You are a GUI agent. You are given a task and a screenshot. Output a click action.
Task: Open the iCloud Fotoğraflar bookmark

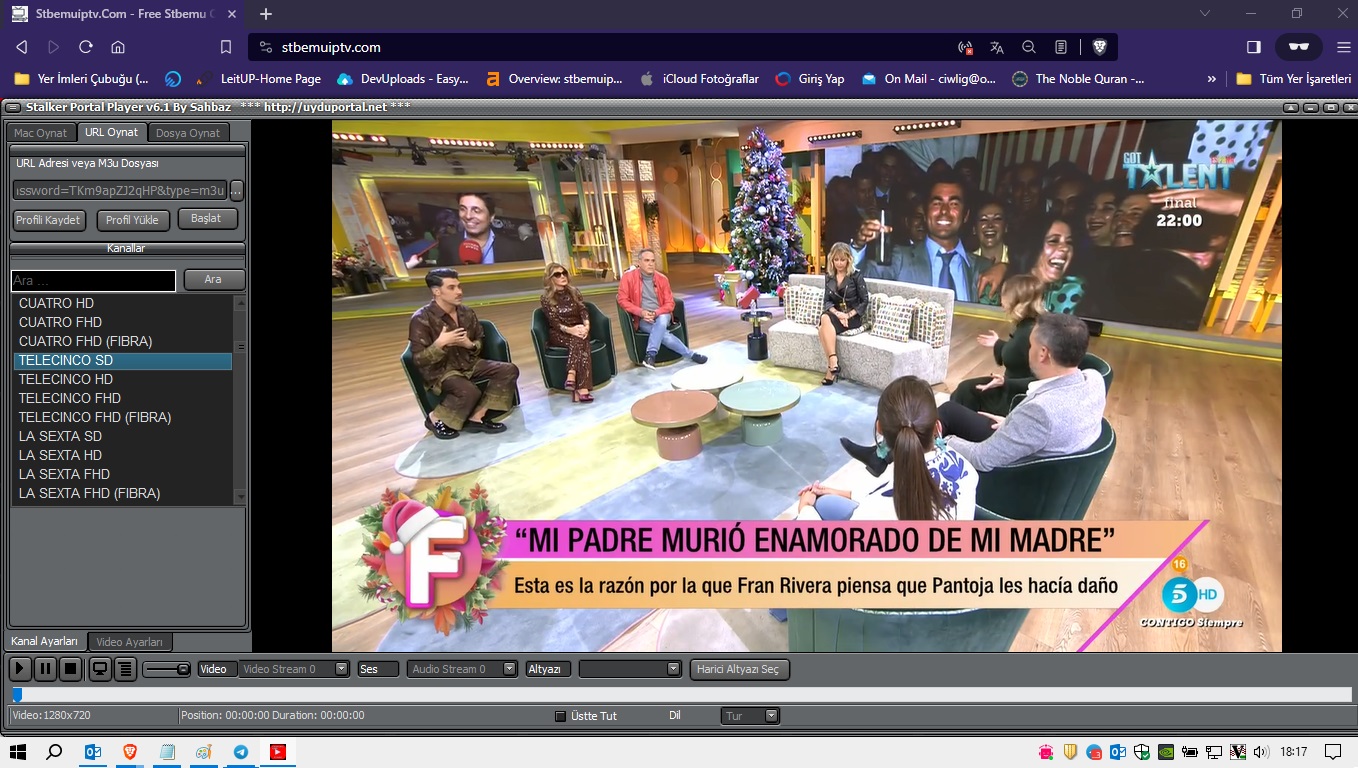coord(699,79)
